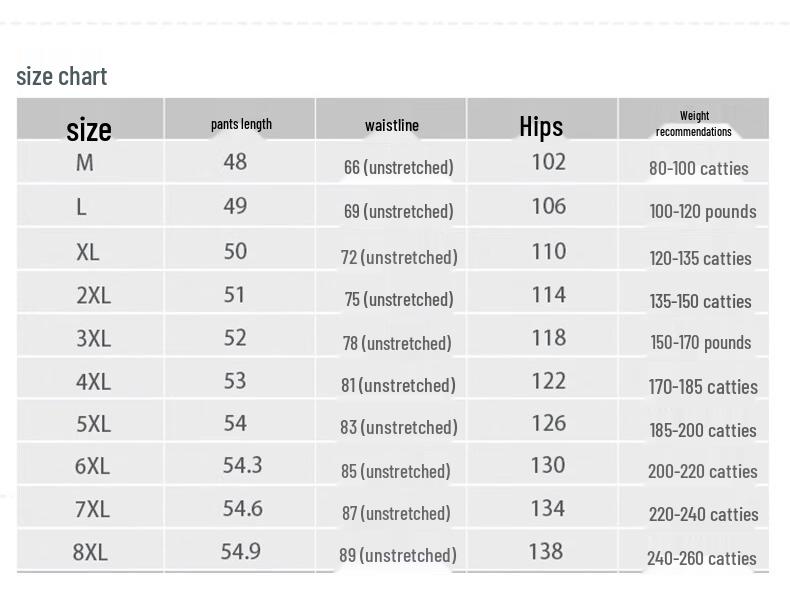Click hips value 138
Image resolution: width=790 pixels, height=593 pixels.
546,551
